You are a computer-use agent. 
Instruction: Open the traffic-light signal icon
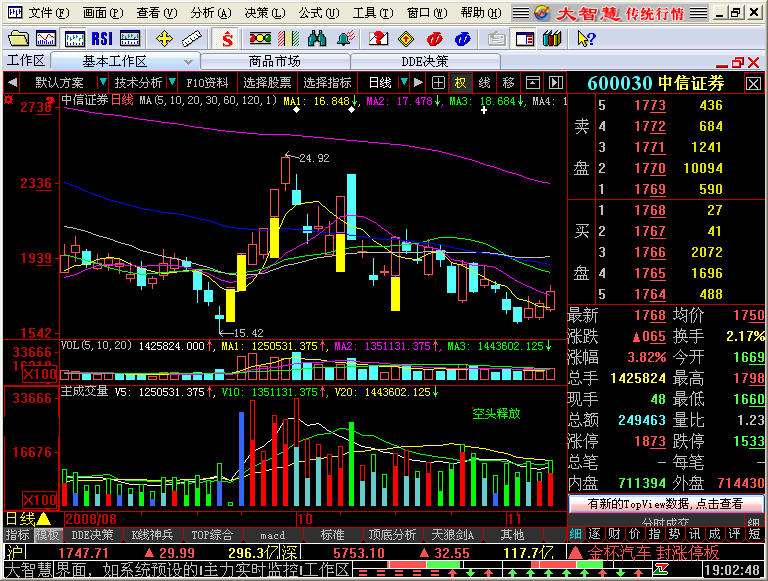[x=260, y=39]
